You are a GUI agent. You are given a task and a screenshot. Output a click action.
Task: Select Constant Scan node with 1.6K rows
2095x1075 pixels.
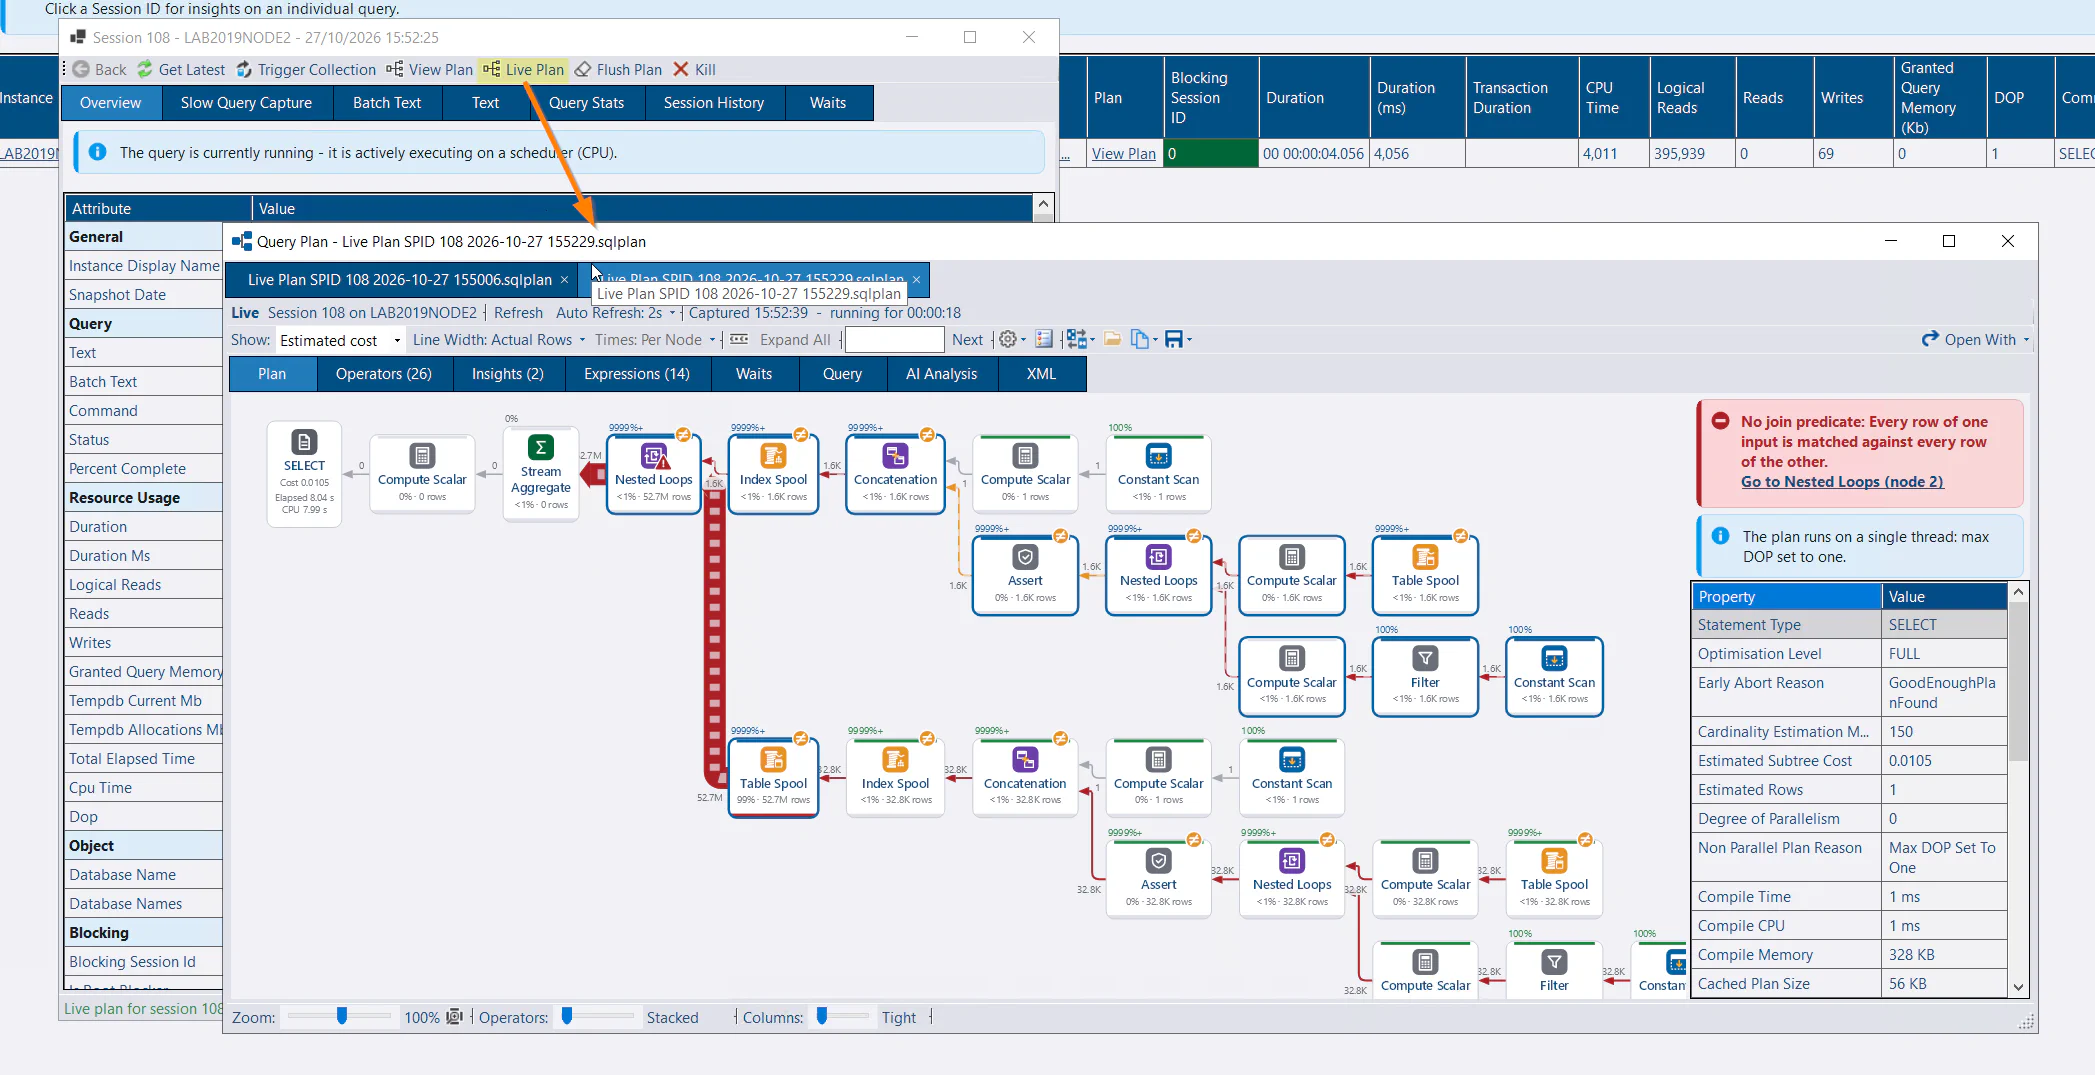(1554, 677)
